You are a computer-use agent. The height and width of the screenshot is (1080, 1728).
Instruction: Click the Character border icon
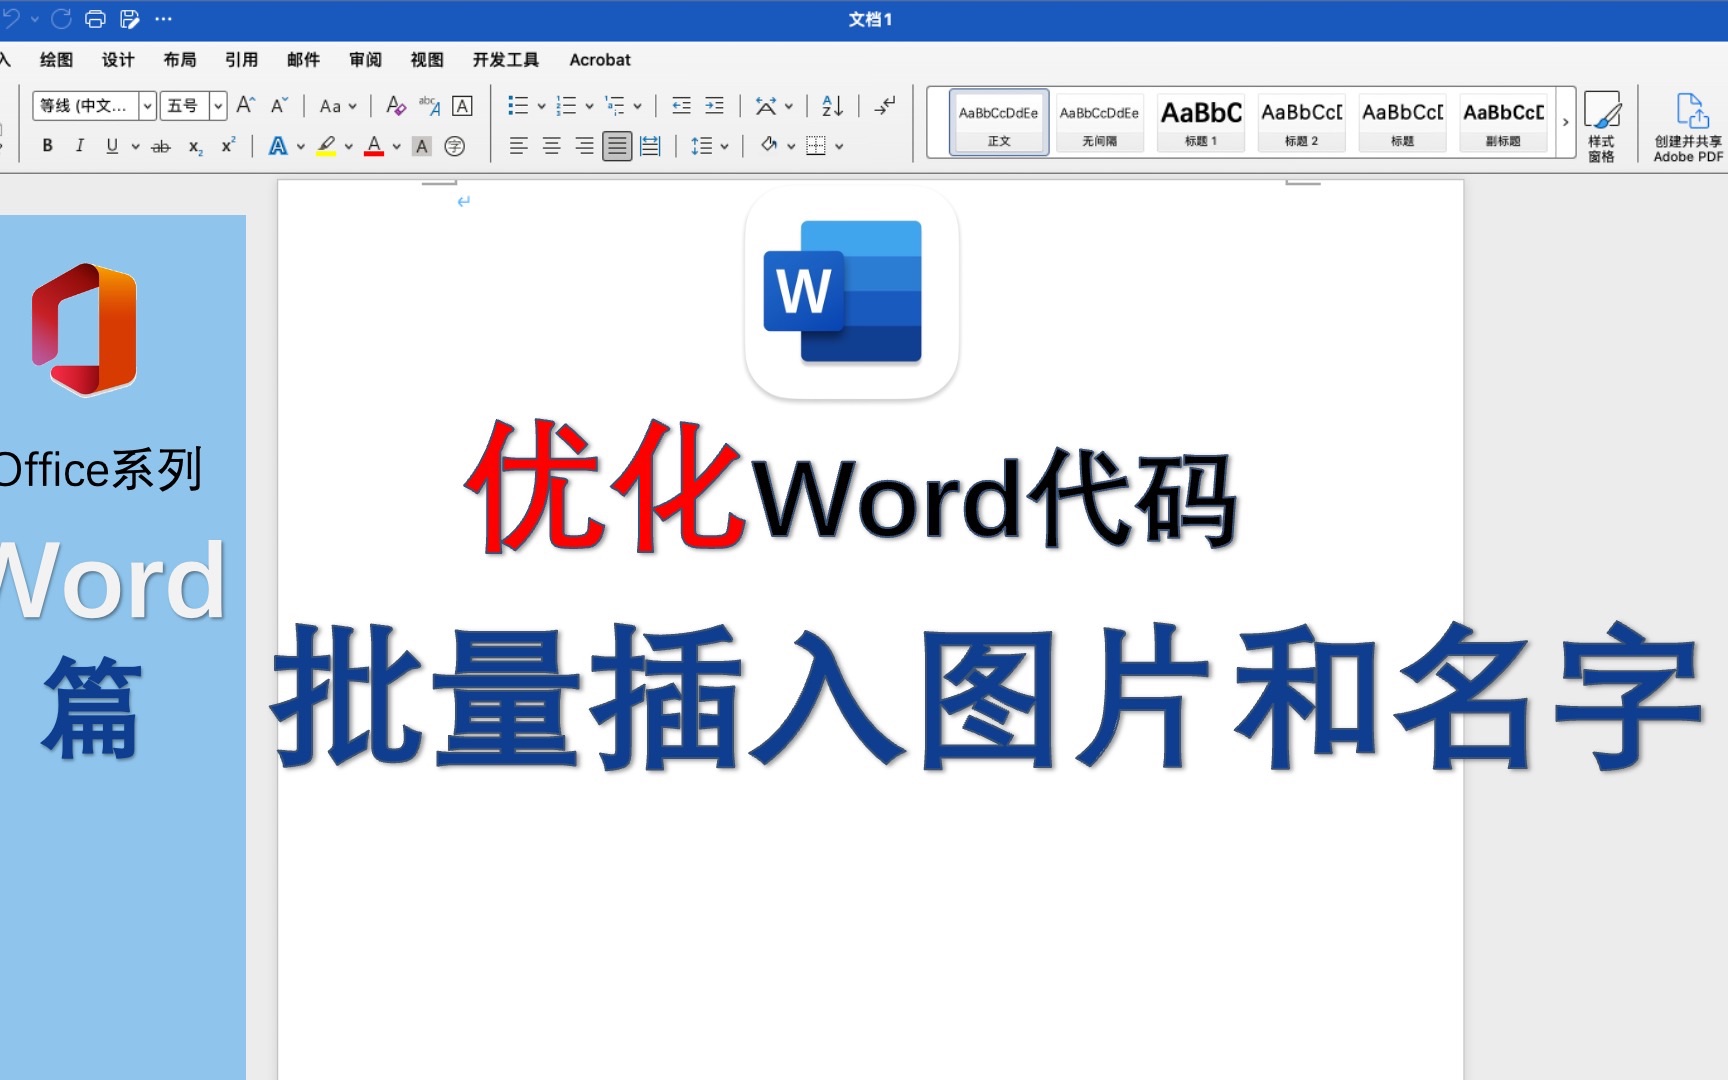pos(462,105)
